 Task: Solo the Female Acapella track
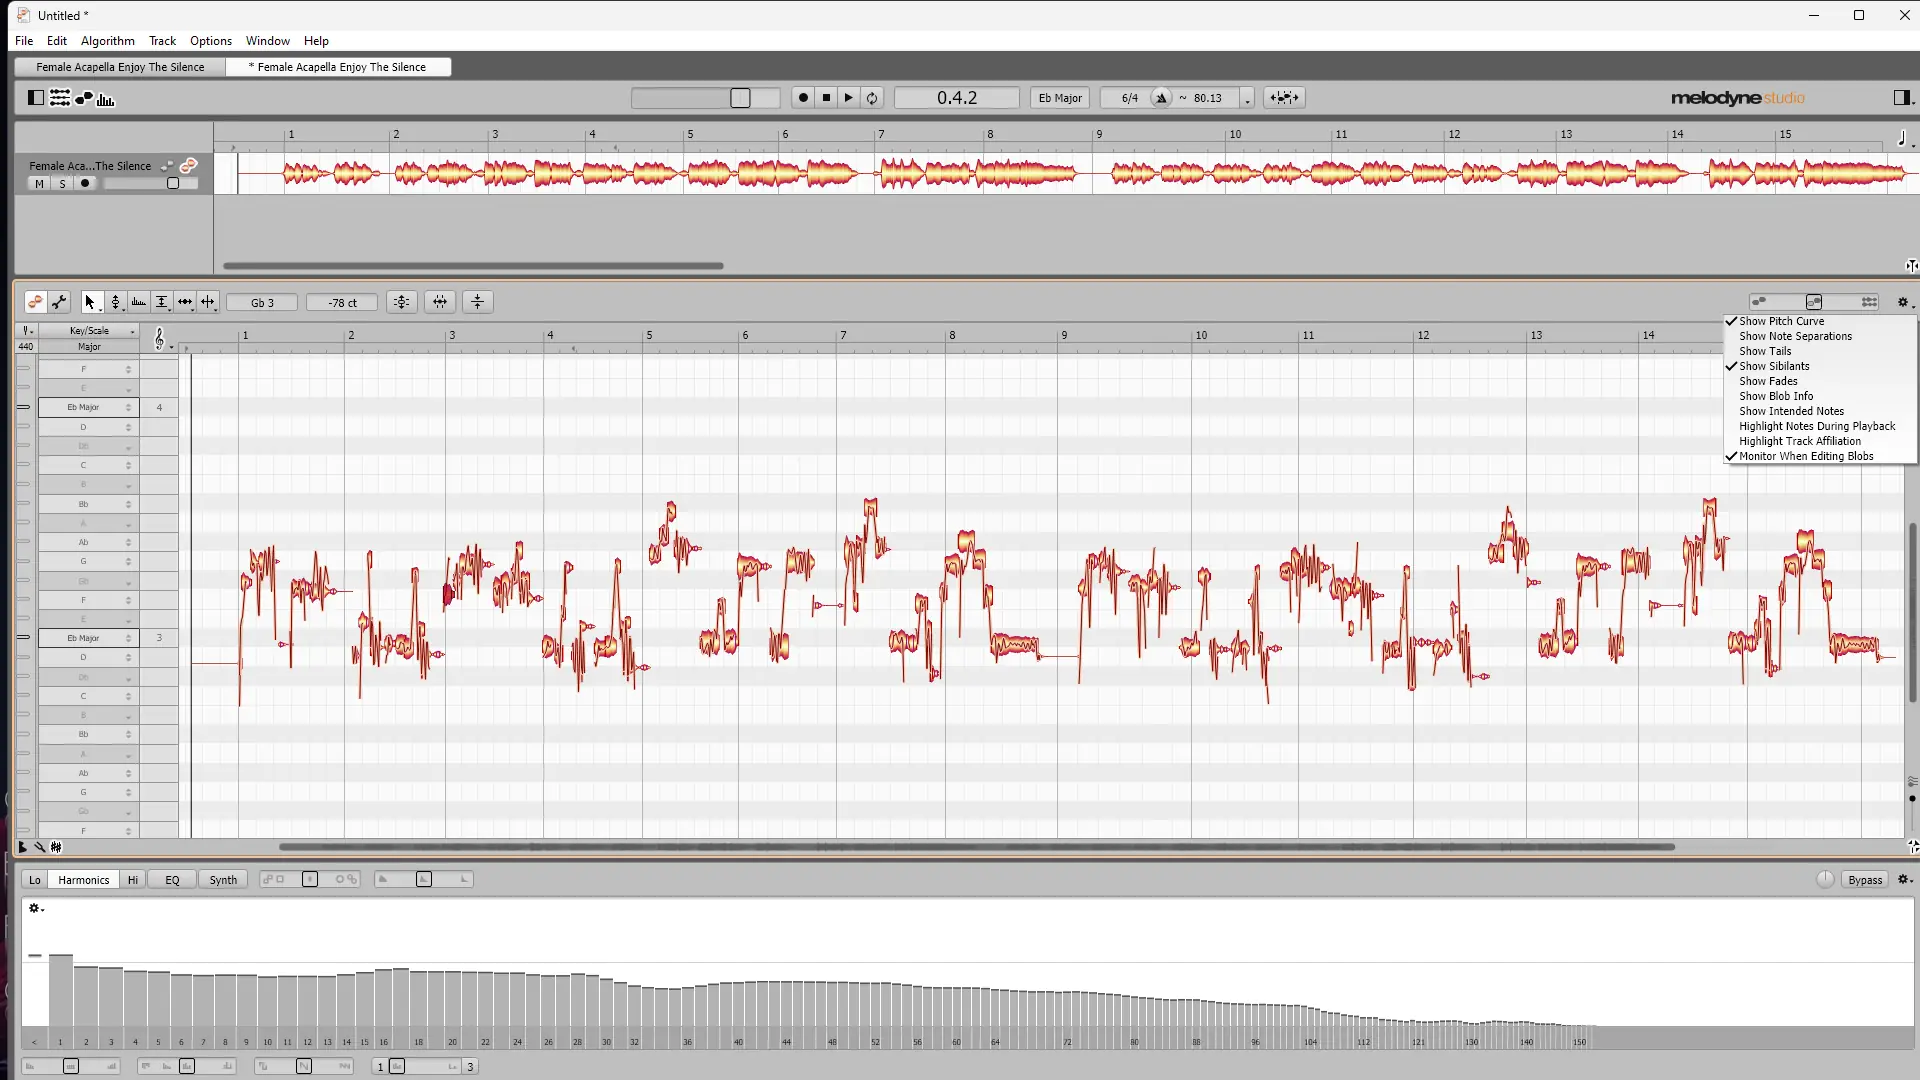(62, 184)
